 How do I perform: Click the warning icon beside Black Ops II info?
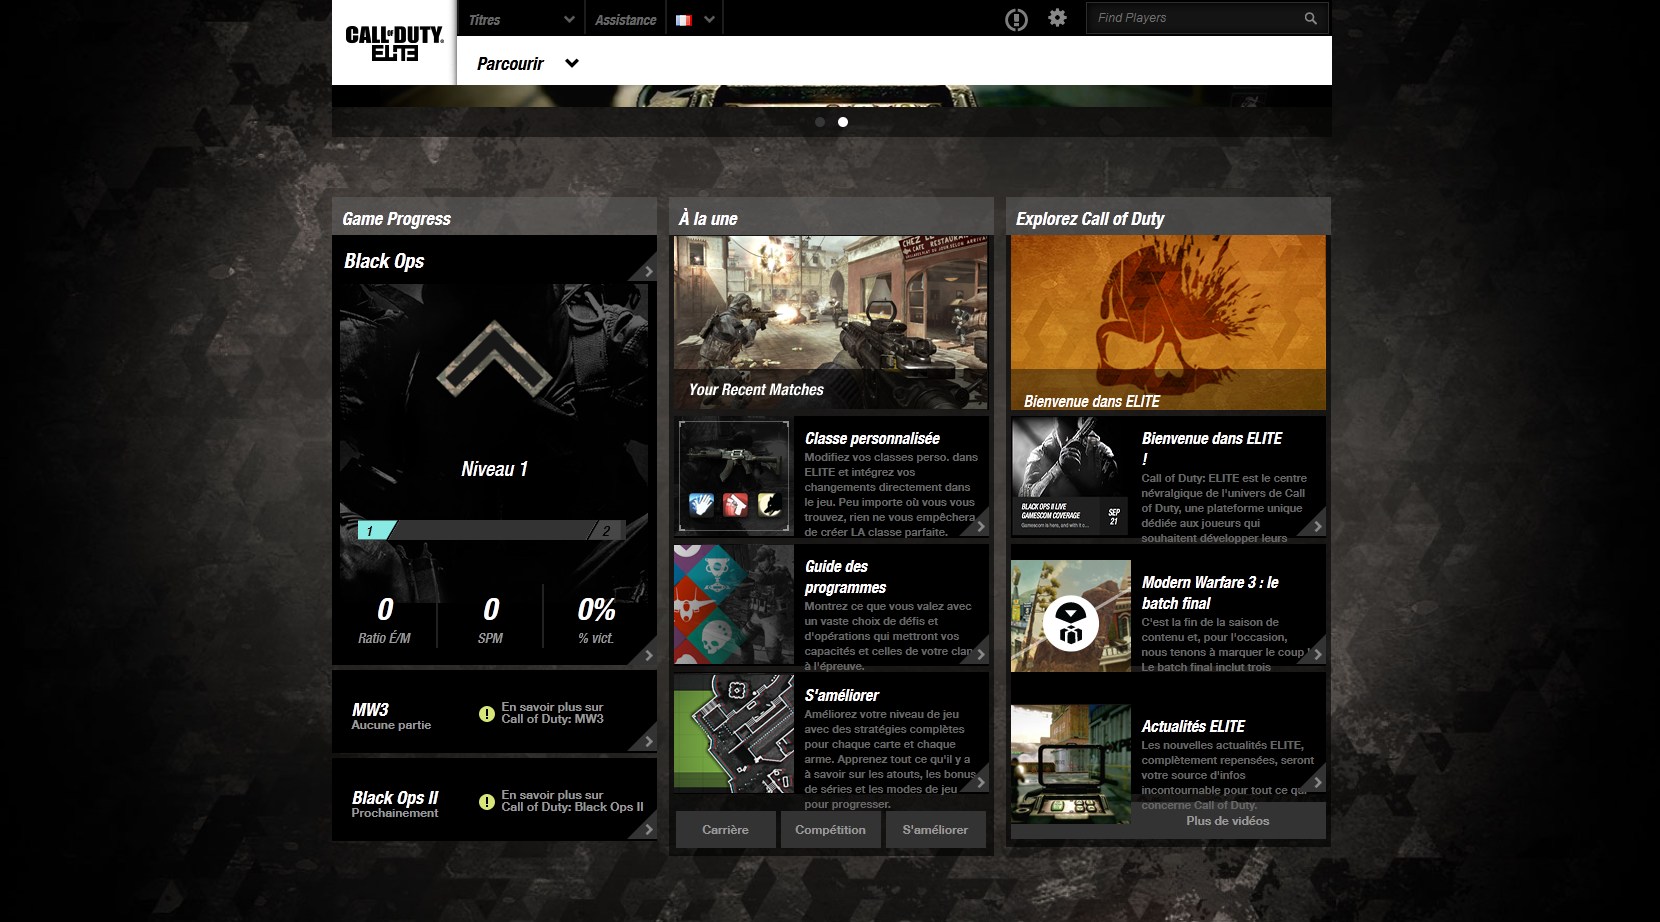(486, 801)
